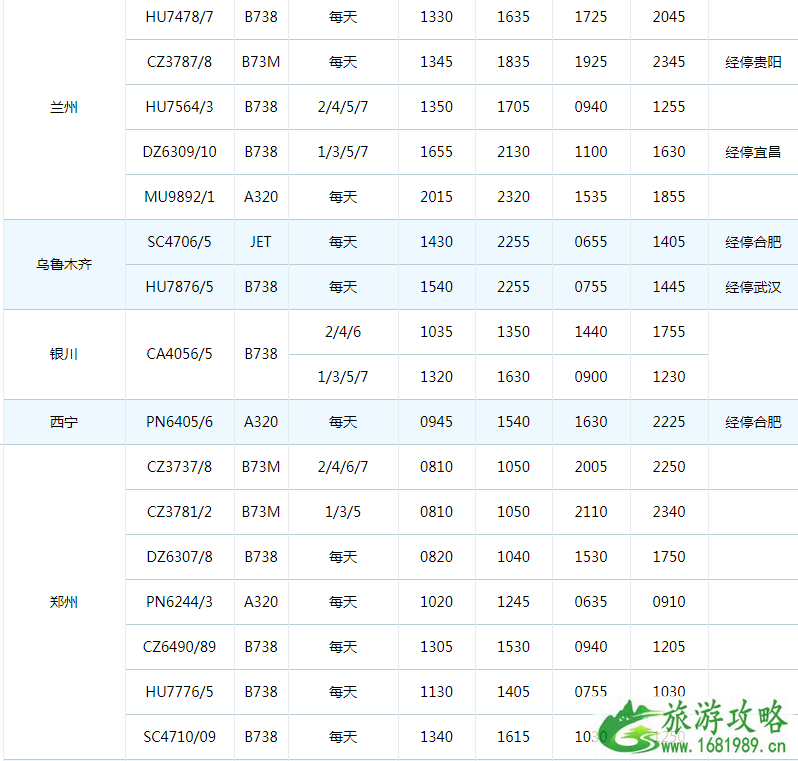The height and width of the screenshot is (761, 798).
Task: Select time 1615 in SC4710/09 row
Action: point(513,737)
